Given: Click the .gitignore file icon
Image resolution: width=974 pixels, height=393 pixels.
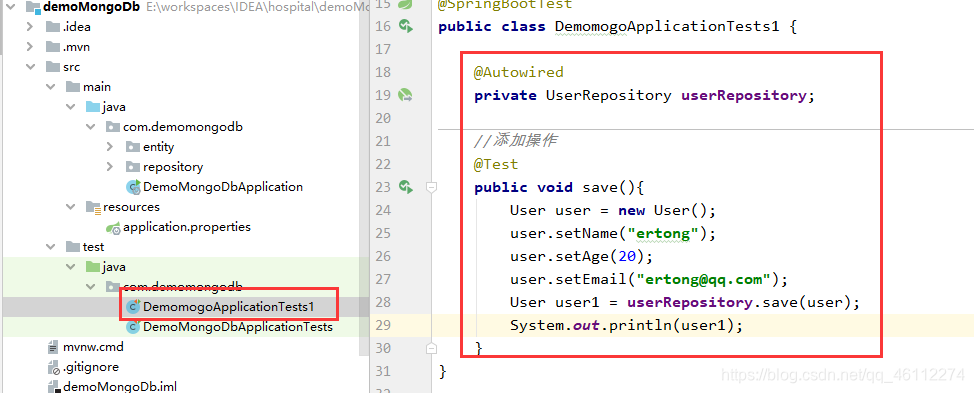Looking at the screenshot, I should (53, 367).
